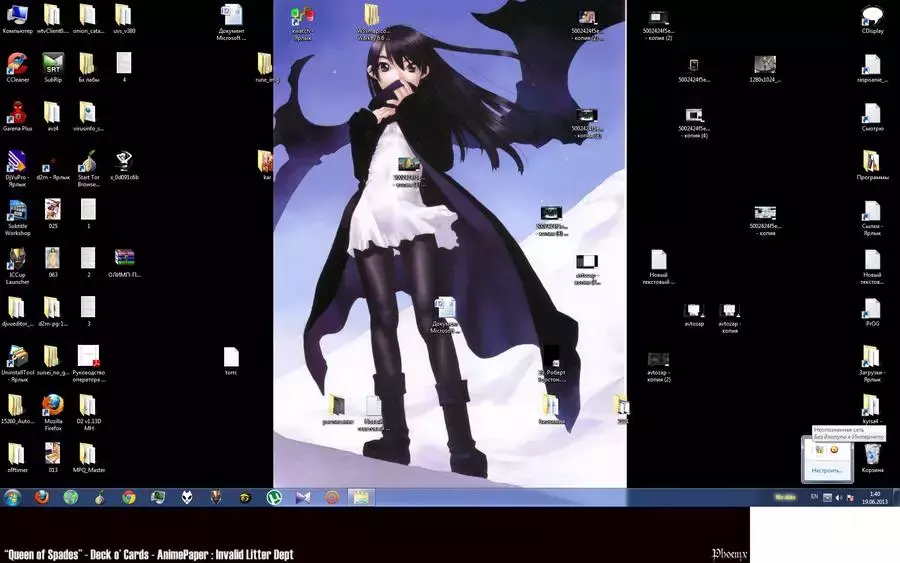Open Visual Studio from taskbar
Viewport: 900px width, 563px height.
[x=303, y=497]
